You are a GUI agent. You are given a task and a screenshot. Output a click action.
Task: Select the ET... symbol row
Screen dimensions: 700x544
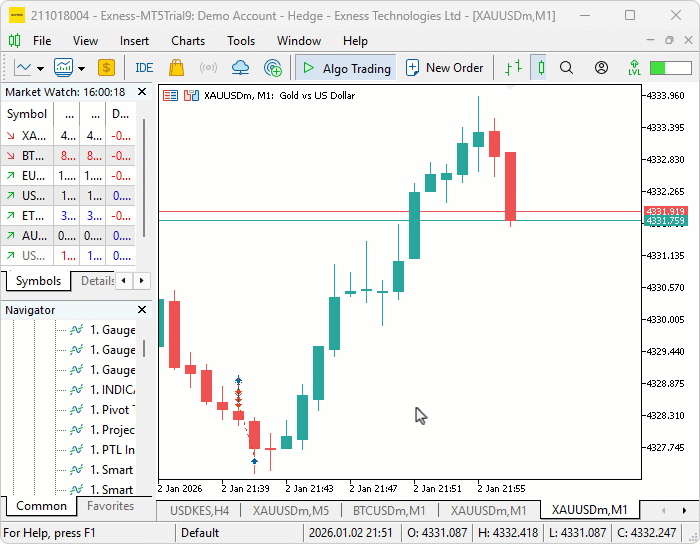(68, 216)
